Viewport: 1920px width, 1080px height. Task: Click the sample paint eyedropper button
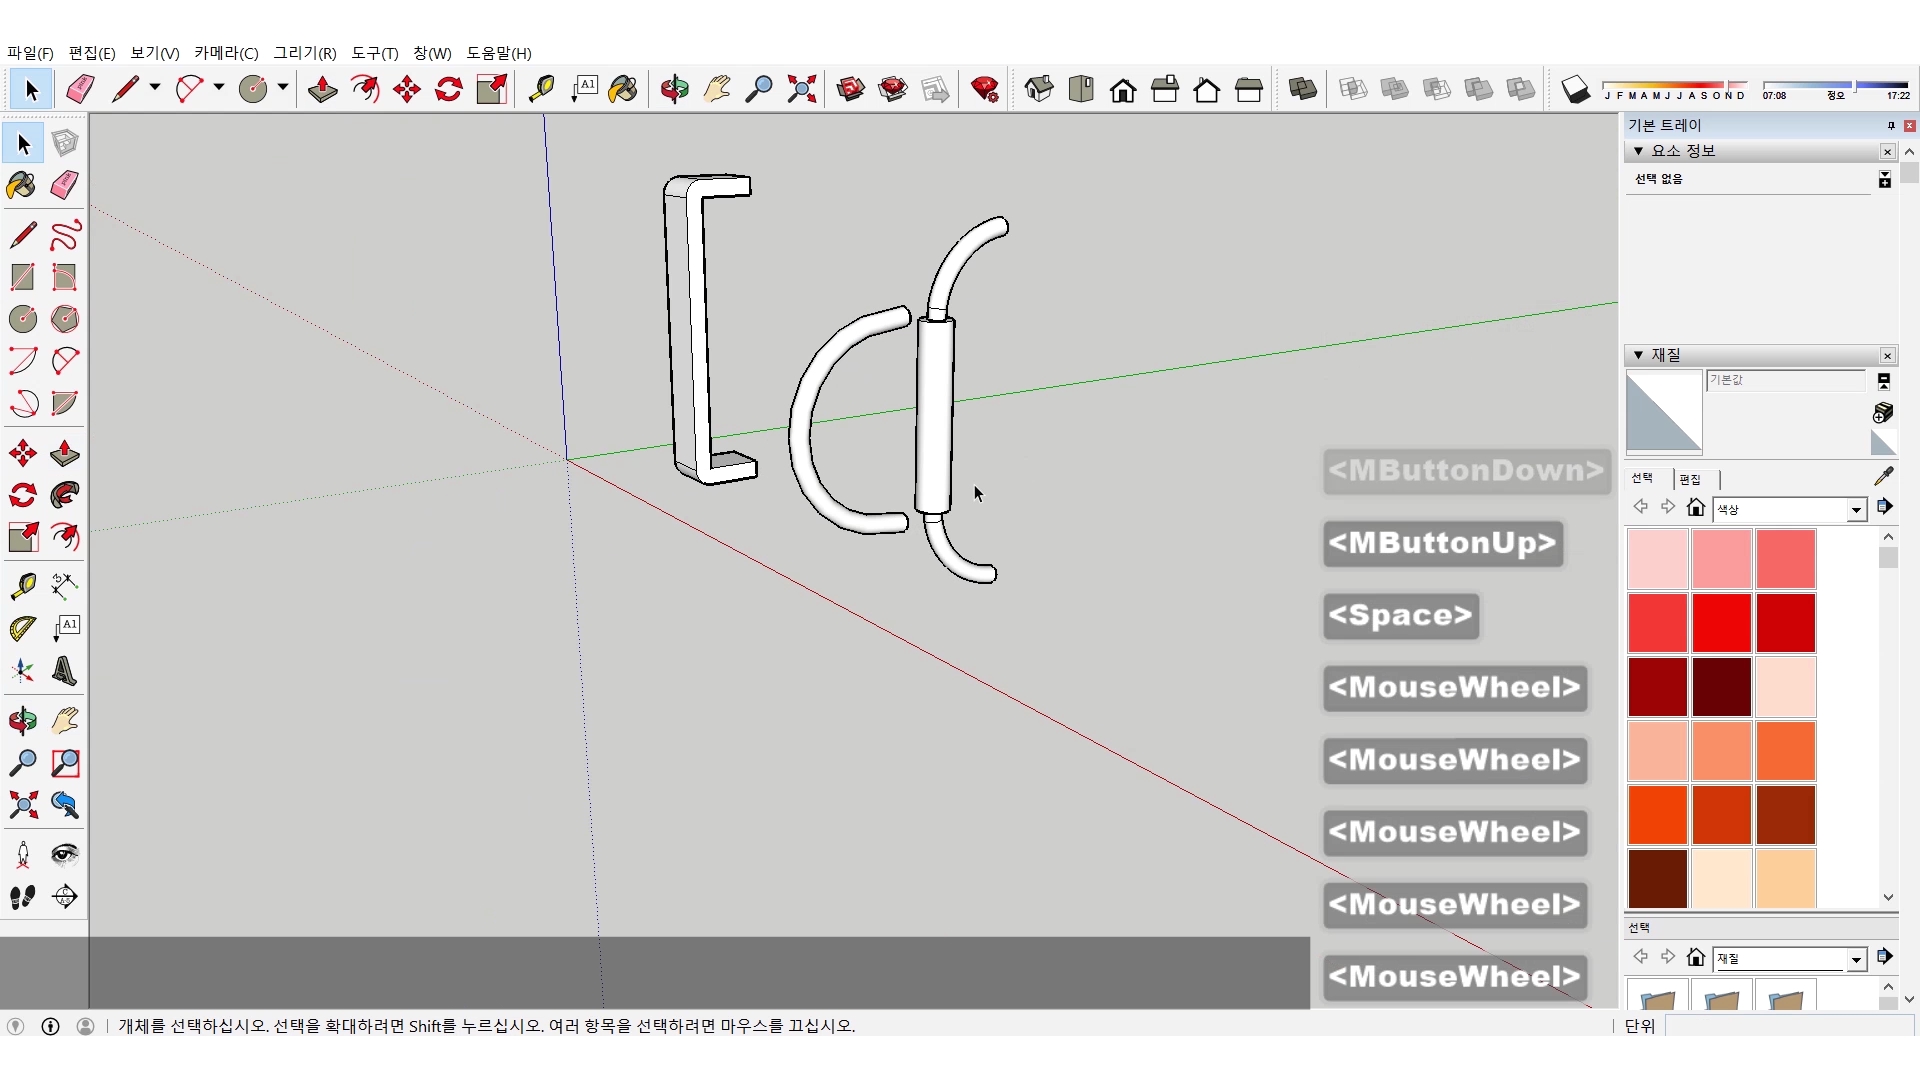tap(1883, 476)
